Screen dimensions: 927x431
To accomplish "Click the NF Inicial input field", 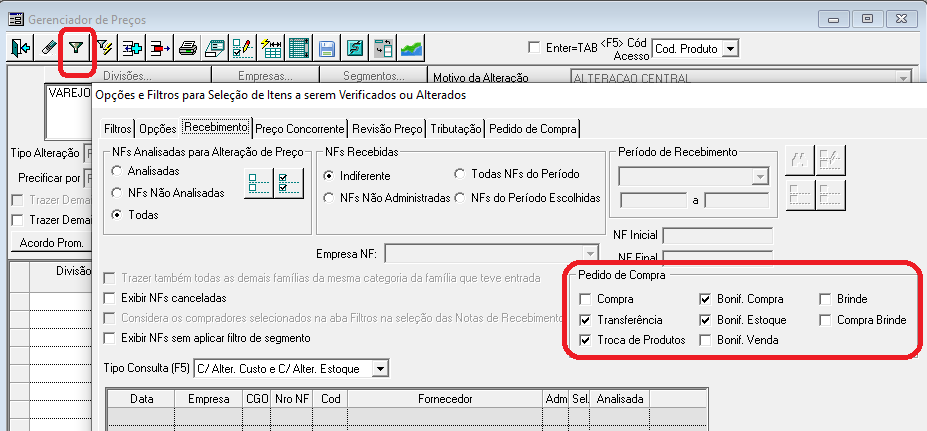I will [x=718, y=235].
